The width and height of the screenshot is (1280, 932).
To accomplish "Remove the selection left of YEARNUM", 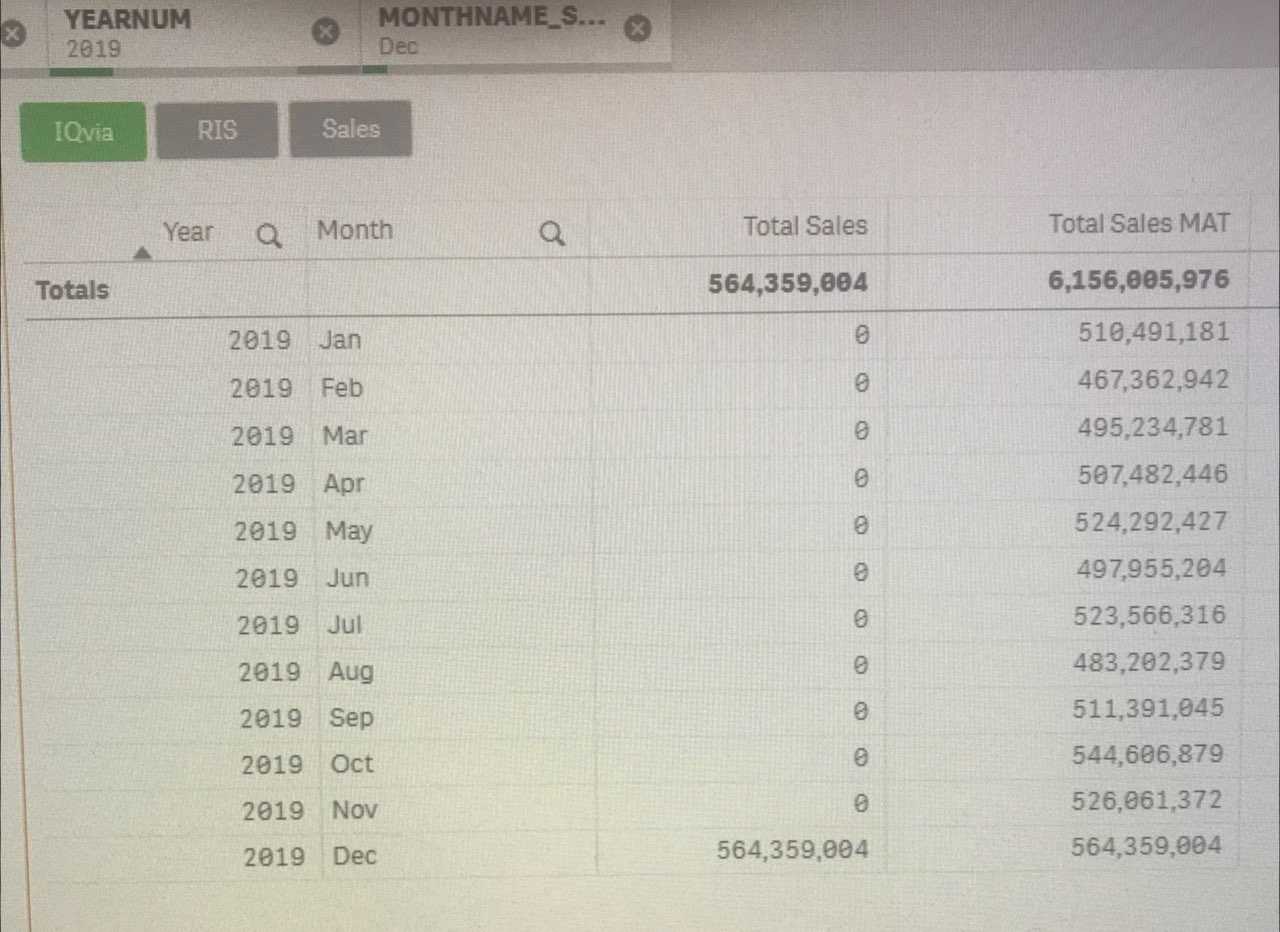I will click(11, 34).
